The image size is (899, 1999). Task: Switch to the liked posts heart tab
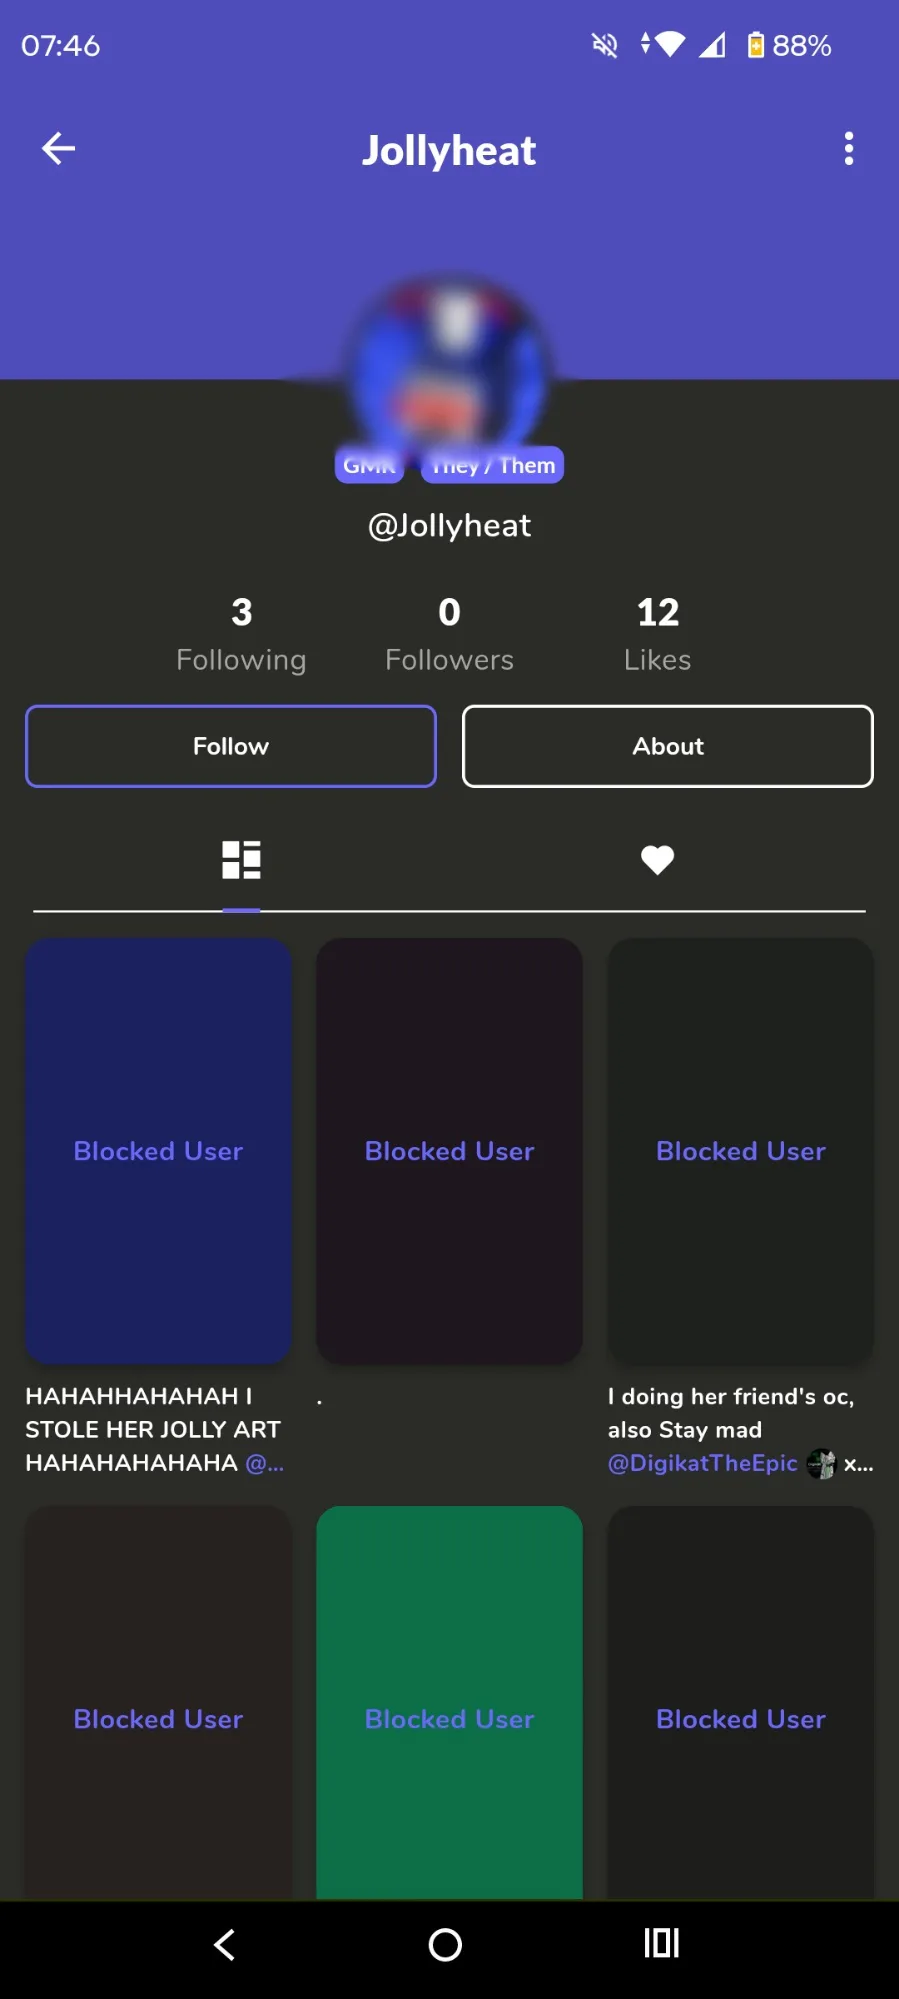coord(657,860)
